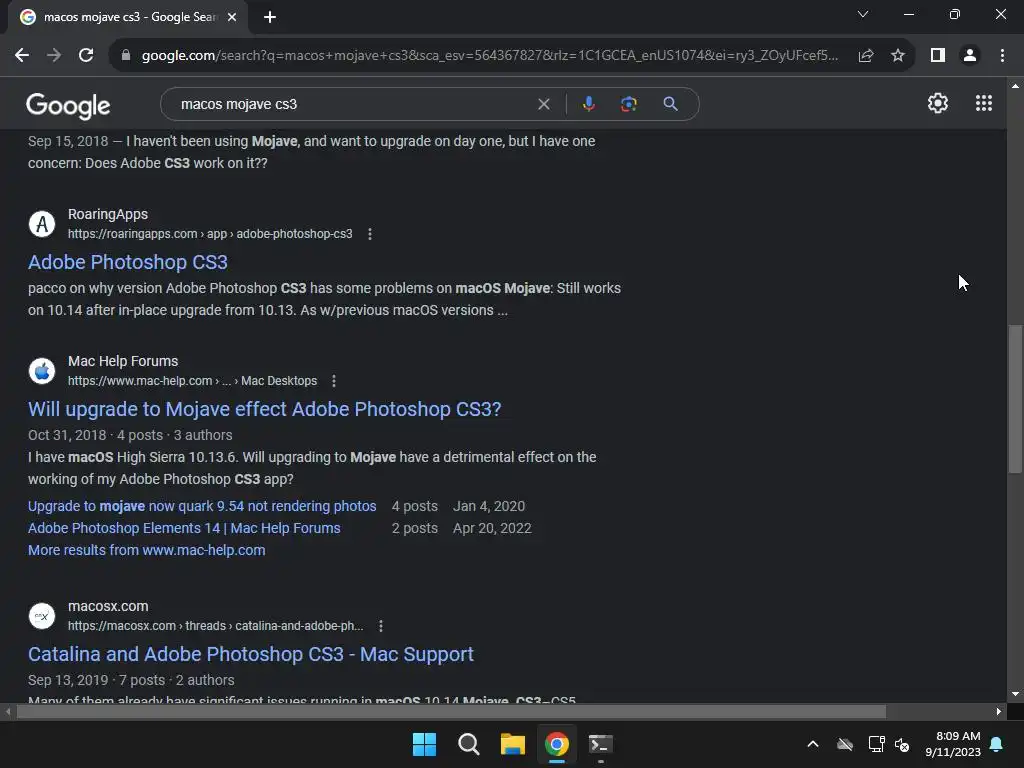1024x768 pixels.
Task: Share this page icon in address bar
Action: pyautogui.click(x=866, y=56)
